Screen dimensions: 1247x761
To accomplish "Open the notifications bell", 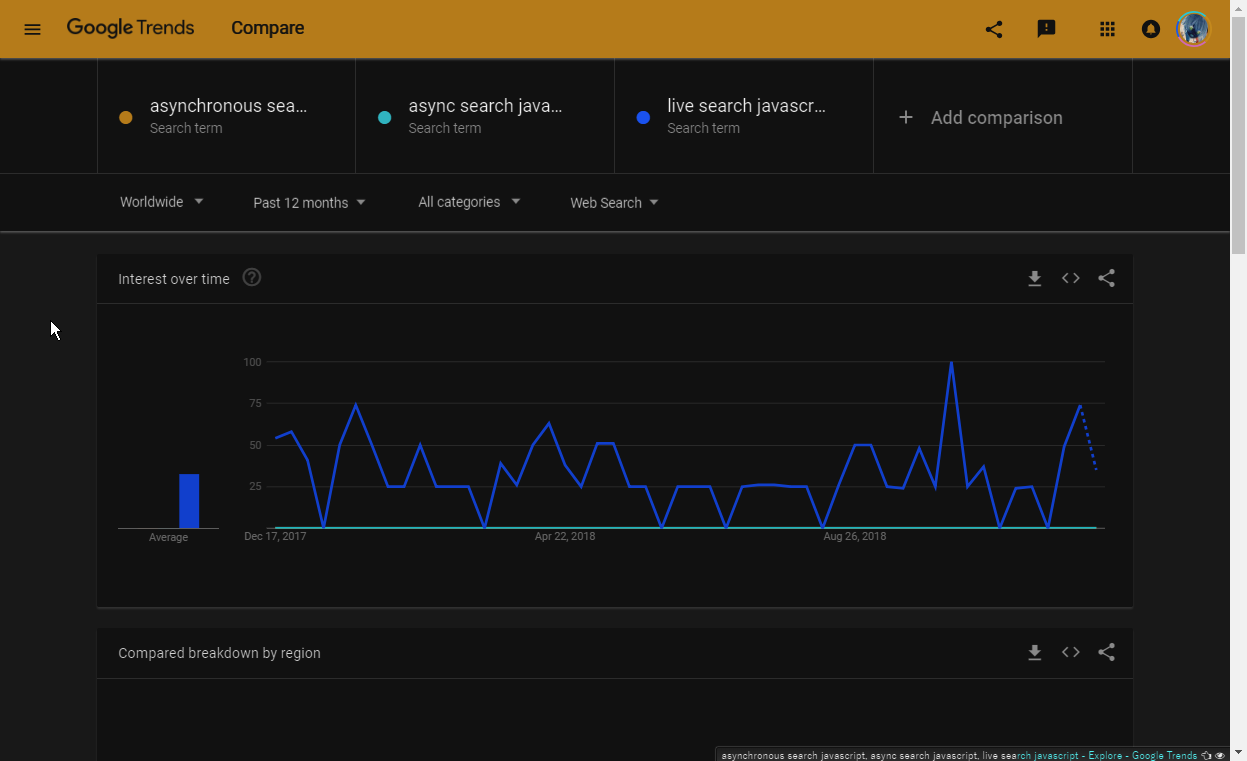I will point(1151,29).
